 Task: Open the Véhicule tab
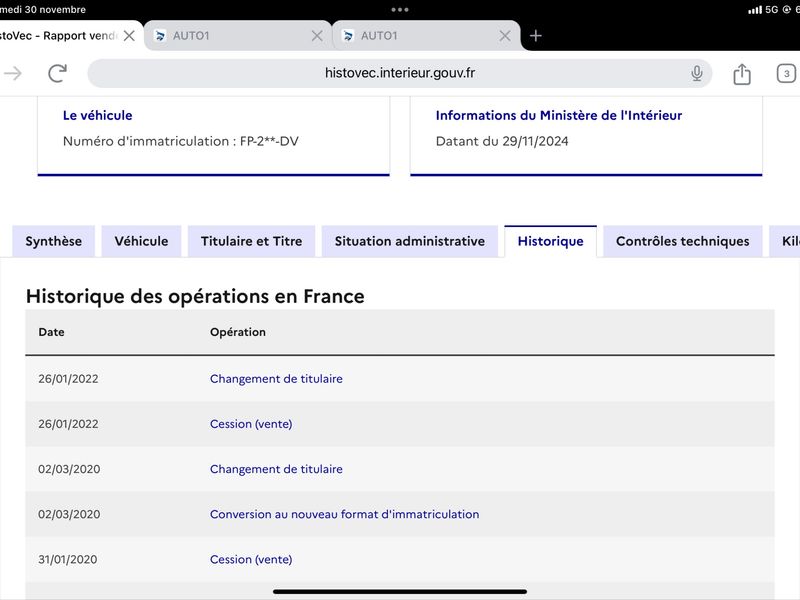[x=141, y=241]
